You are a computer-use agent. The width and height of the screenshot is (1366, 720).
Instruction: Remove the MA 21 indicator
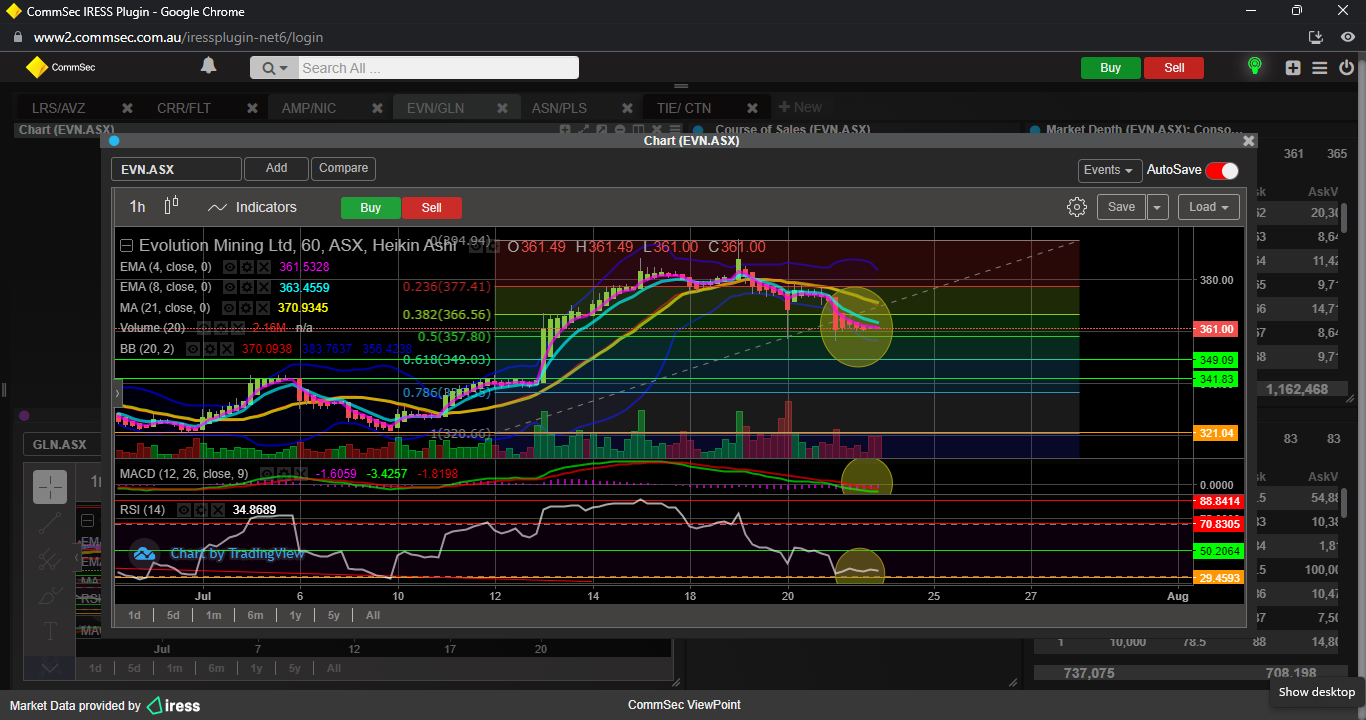tap(262, 308)
